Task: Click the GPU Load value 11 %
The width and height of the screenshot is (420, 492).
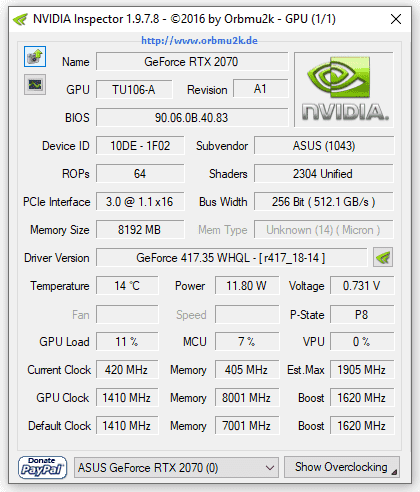Action: 127,342
